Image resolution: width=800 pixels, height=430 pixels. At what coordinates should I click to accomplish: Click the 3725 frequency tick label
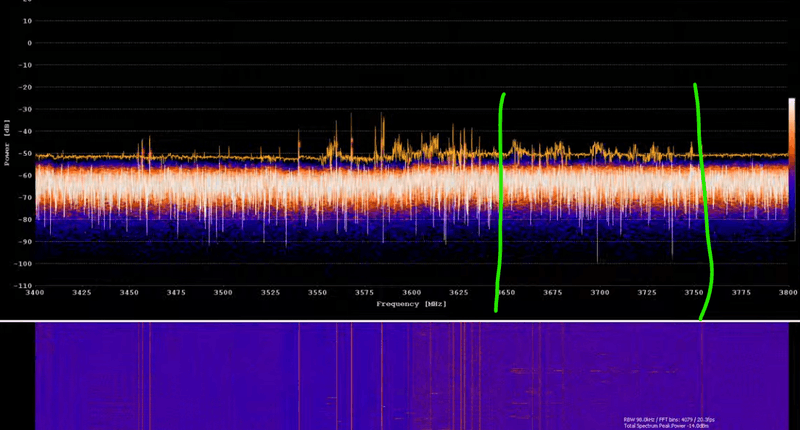click(647, 292)
